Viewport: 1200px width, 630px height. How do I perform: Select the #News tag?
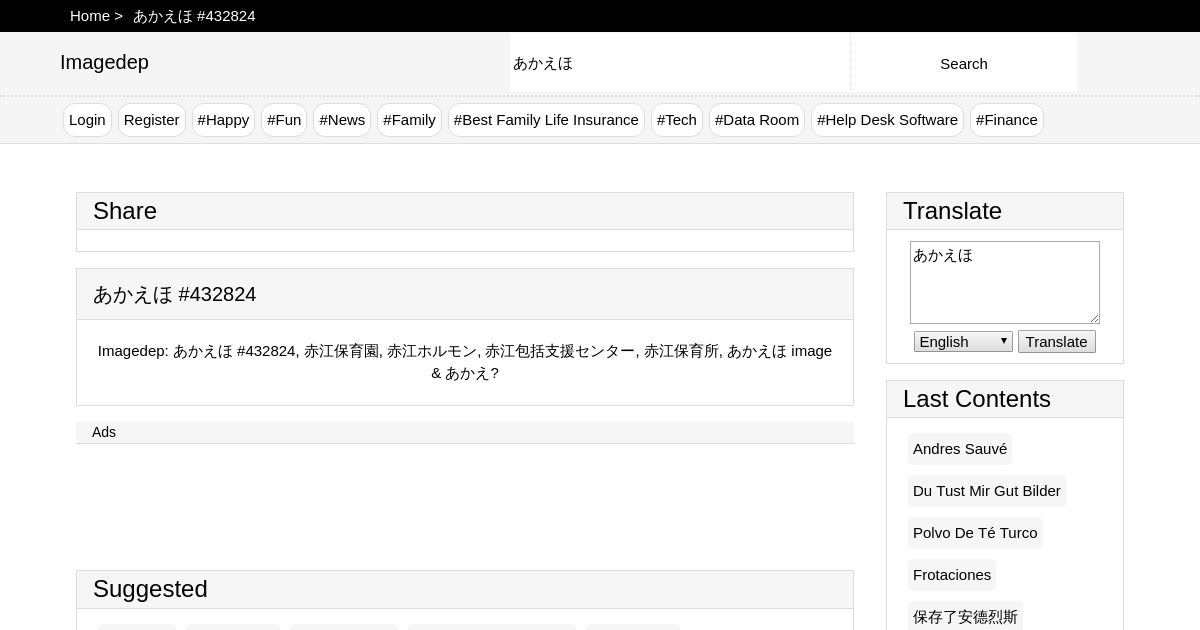[x=342, y=120]
